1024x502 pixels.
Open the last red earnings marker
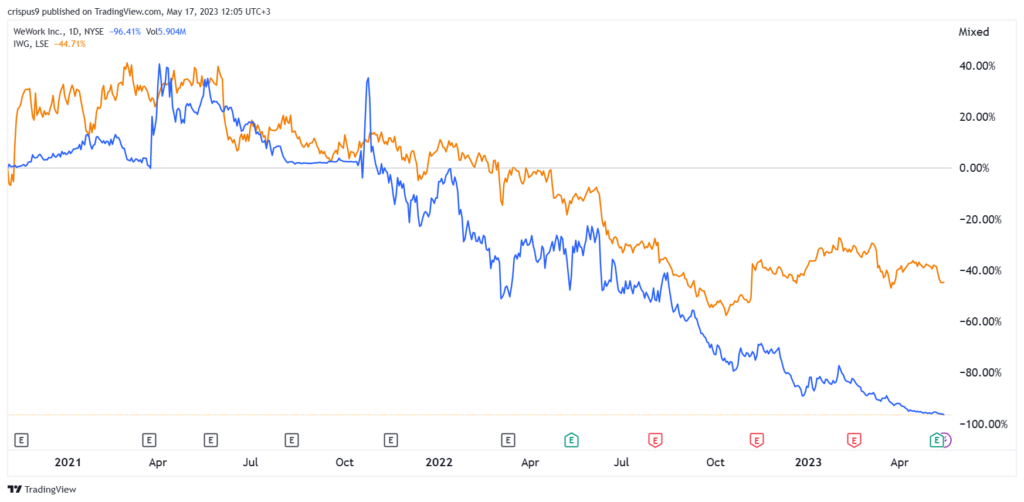[x=855, y=439]
